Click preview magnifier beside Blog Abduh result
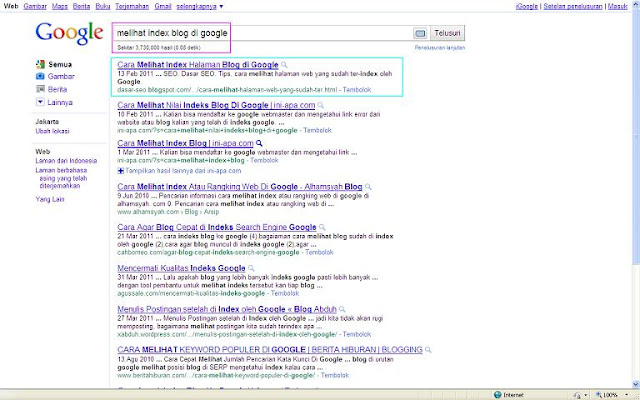640x400 pixels. 342,309
